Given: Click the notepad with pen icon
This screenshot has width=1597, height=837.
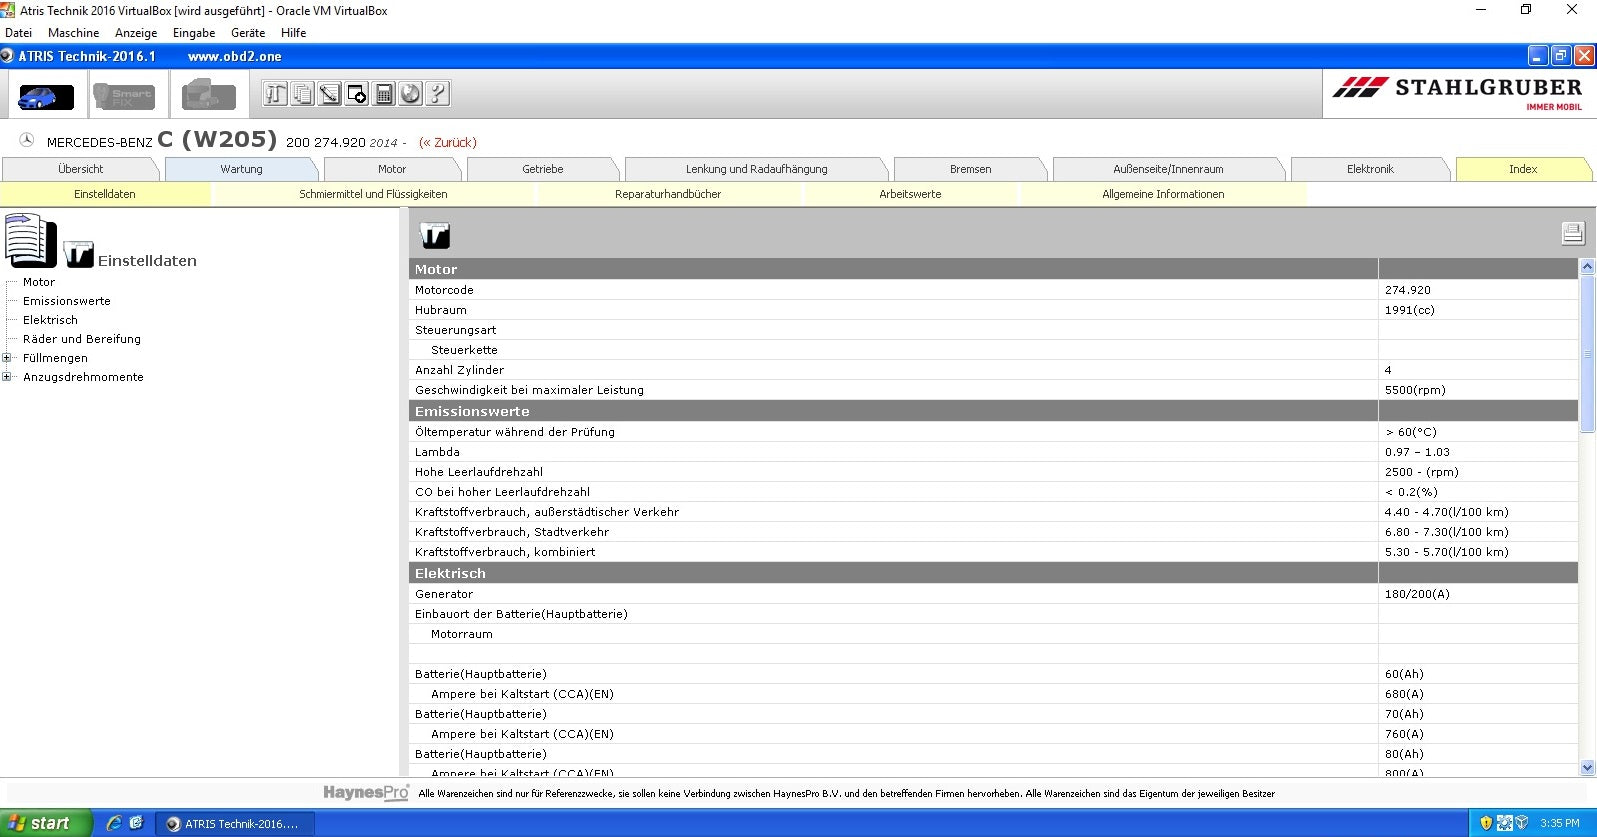Looking at the screenshot, I should click(329, 94).
